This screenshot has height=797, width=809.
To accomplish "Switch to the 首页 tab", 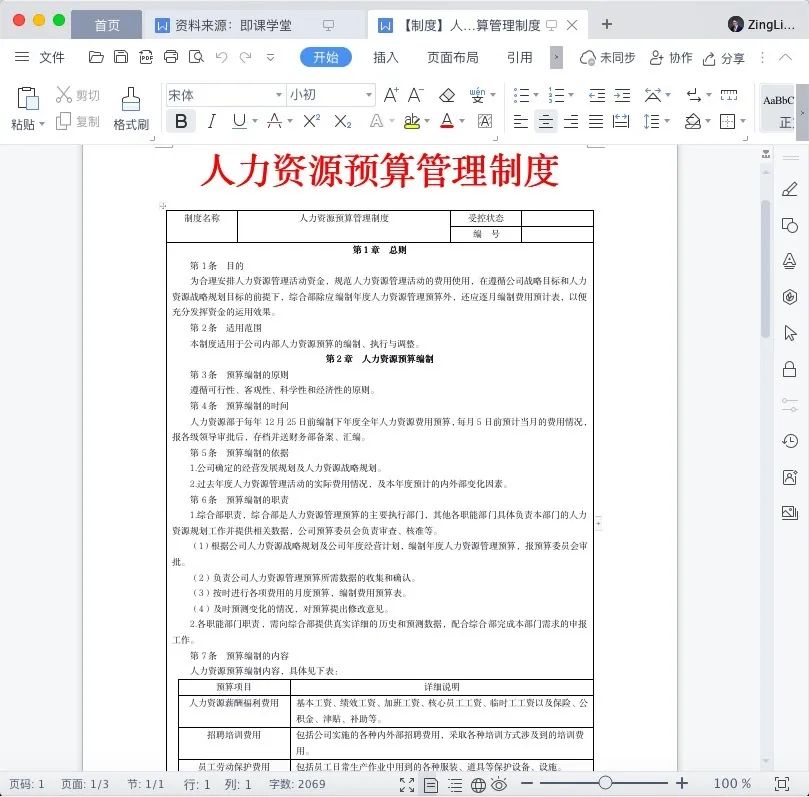I will tap(106, 25).
